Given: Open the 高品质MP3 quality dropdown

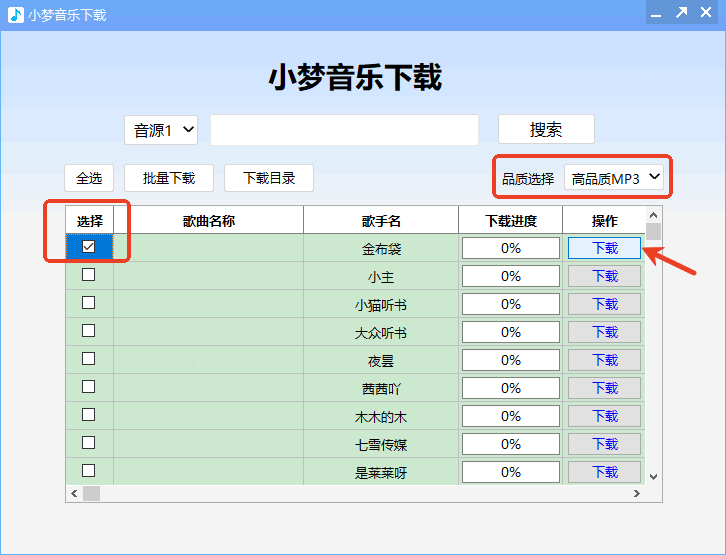Looking at the screenshot, I should [614, 178].
